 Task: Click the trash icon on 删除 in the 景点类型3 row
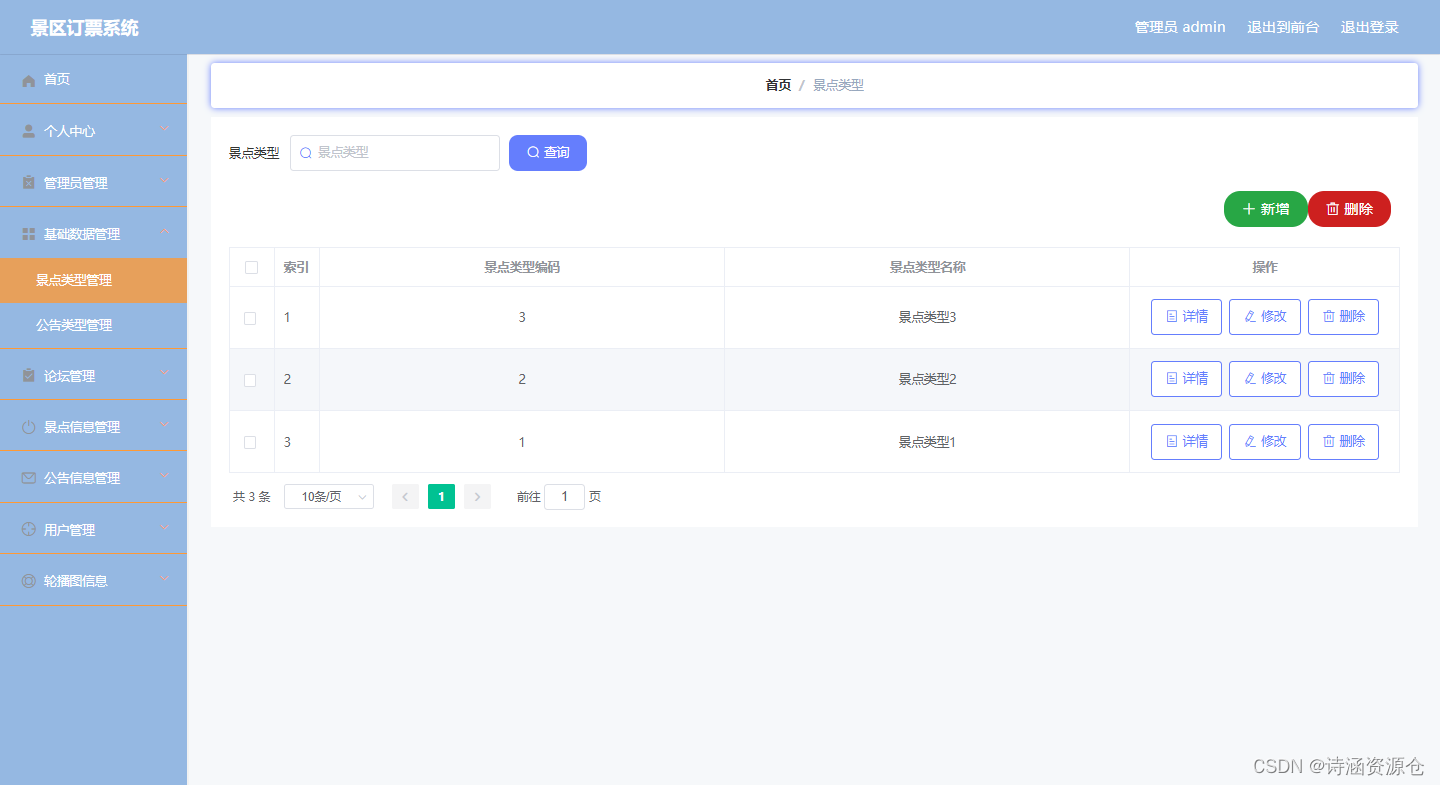point(1329,316)
